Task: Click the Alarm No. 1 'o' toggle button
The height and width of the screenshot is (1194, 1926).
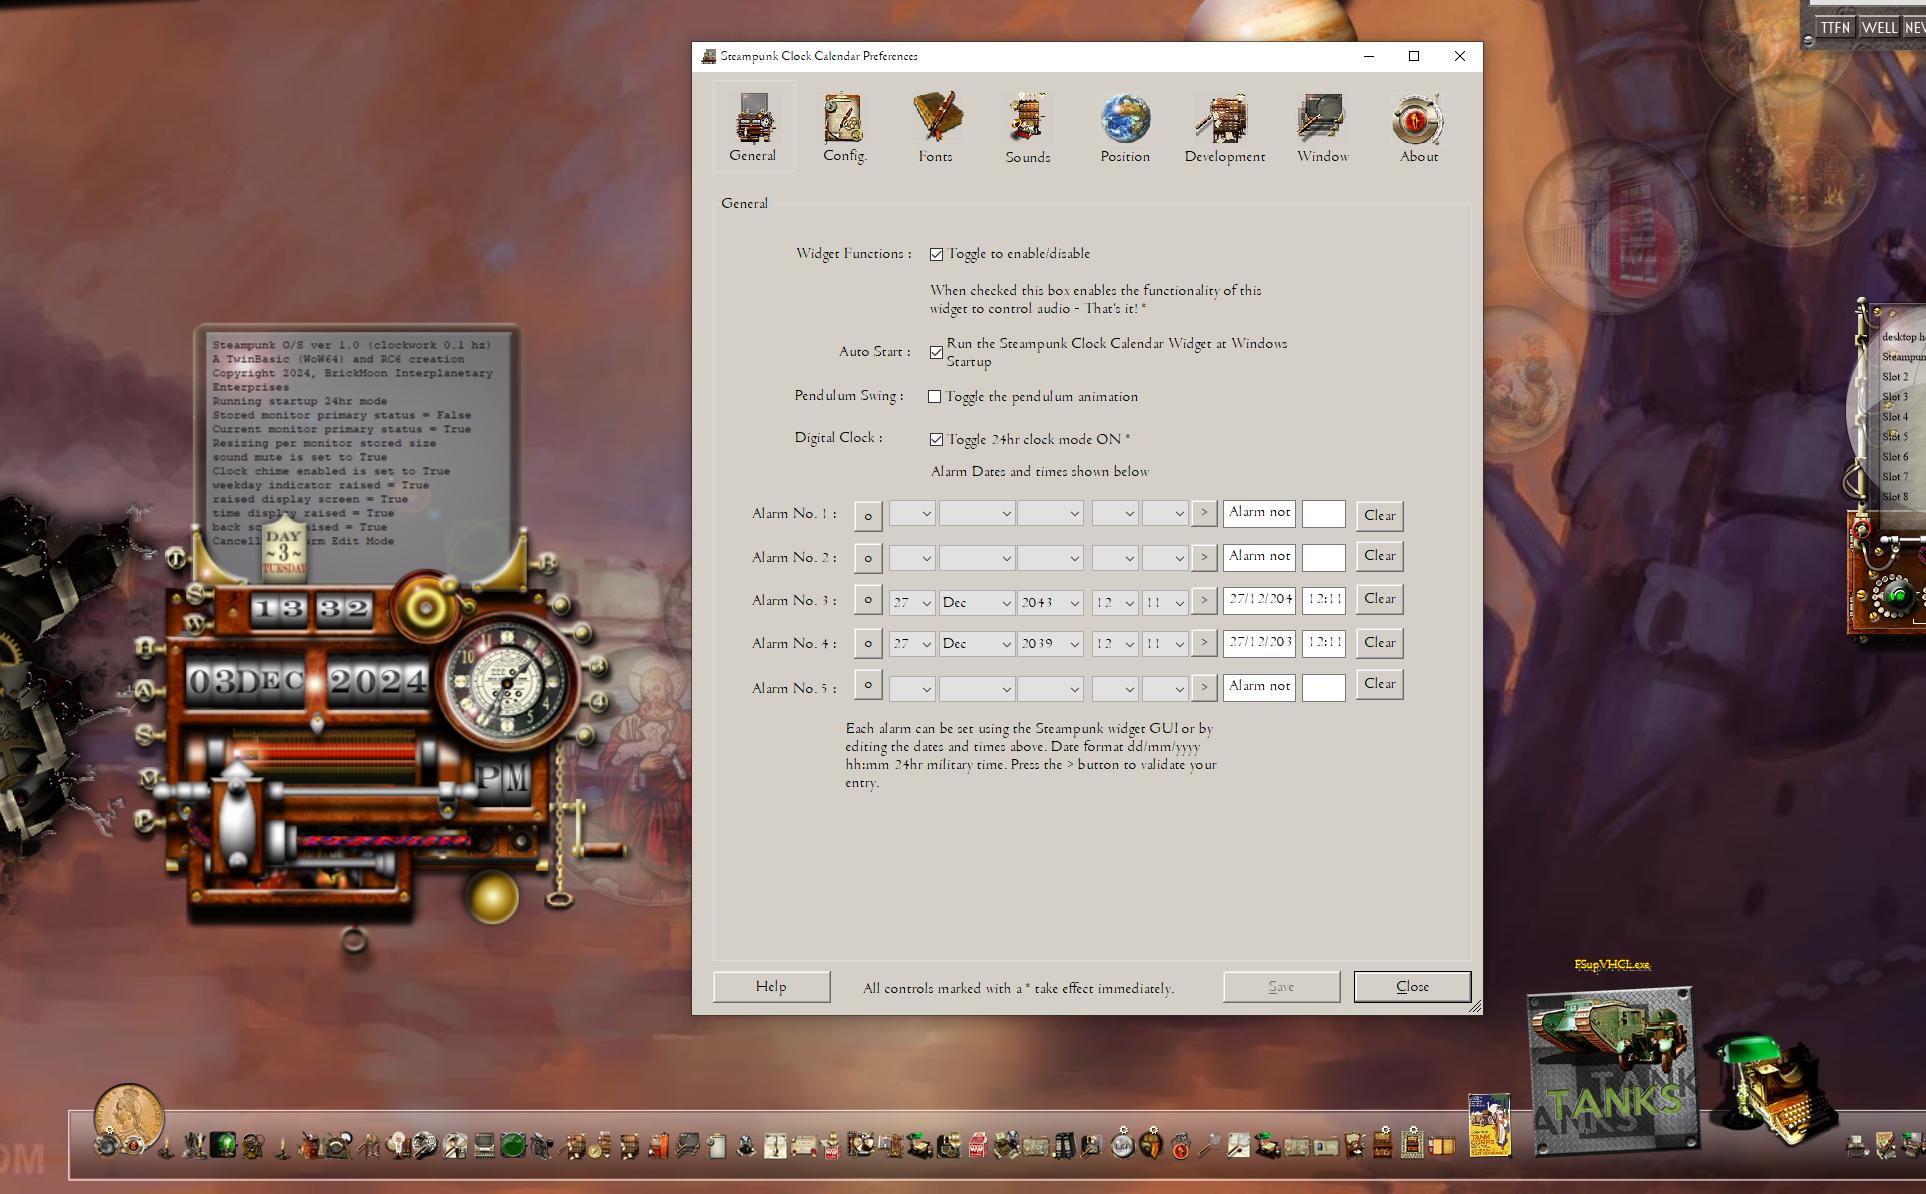Action: (868, 515)
